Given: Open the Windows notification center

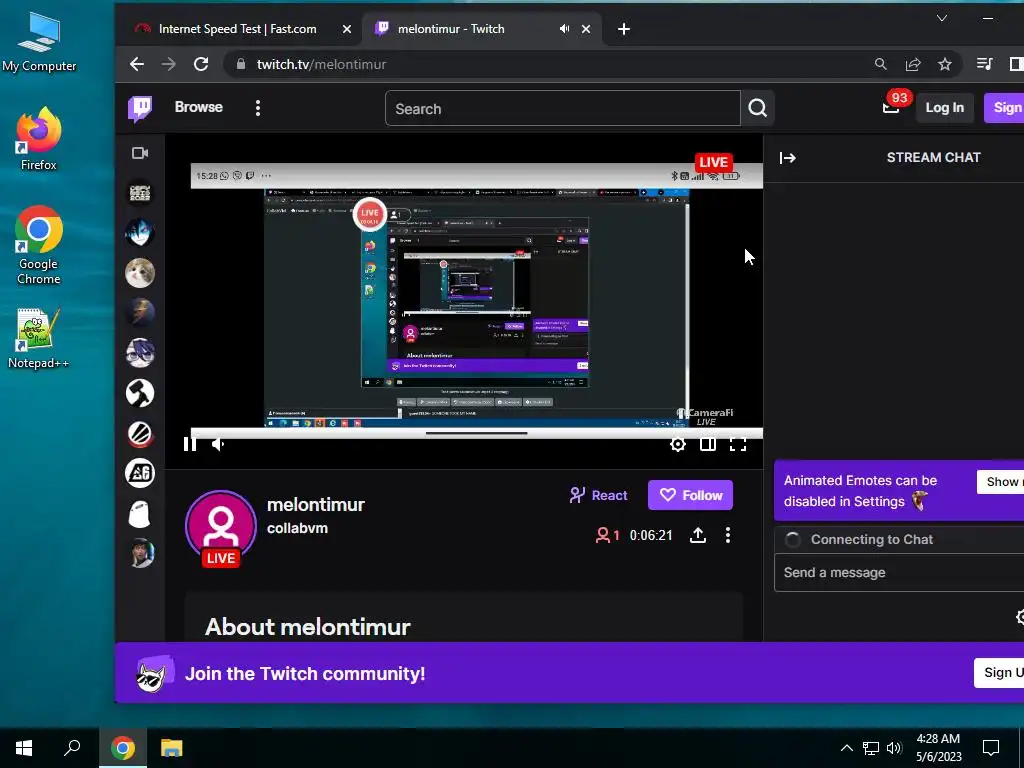Looking at the screenshot, I should click(x=991, y=748).
